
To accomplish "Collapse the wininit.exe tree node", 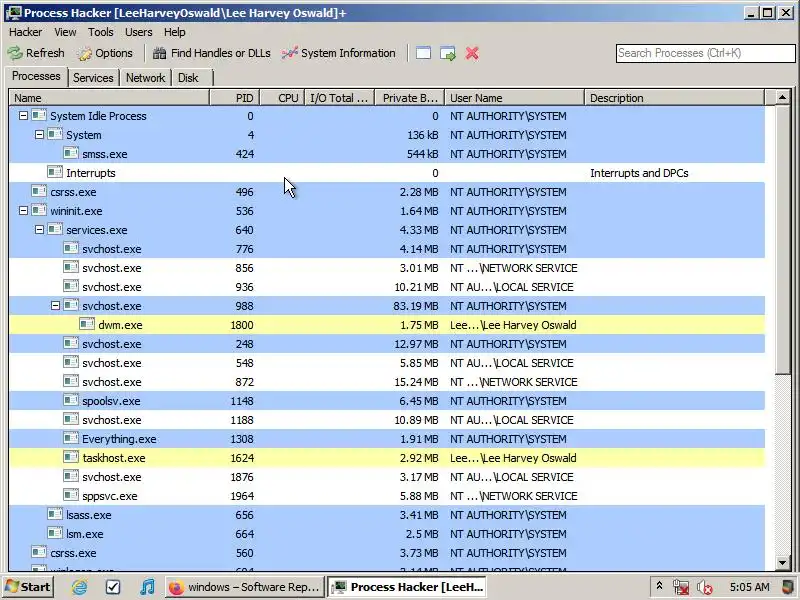I will 23,211.
